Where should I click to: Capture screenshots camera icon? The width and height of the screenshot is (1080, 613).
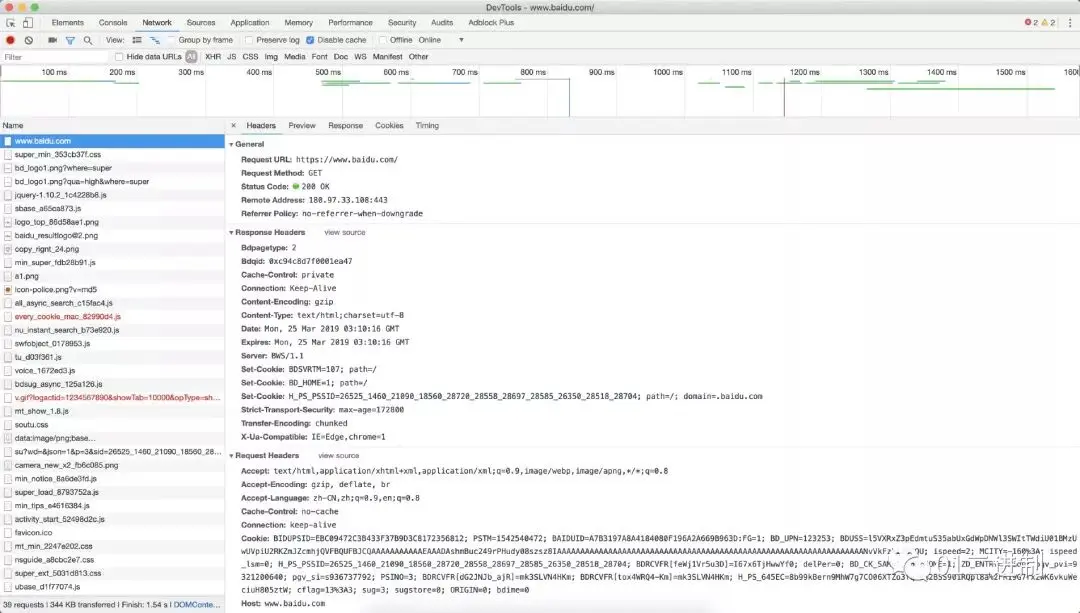point(52,40)
